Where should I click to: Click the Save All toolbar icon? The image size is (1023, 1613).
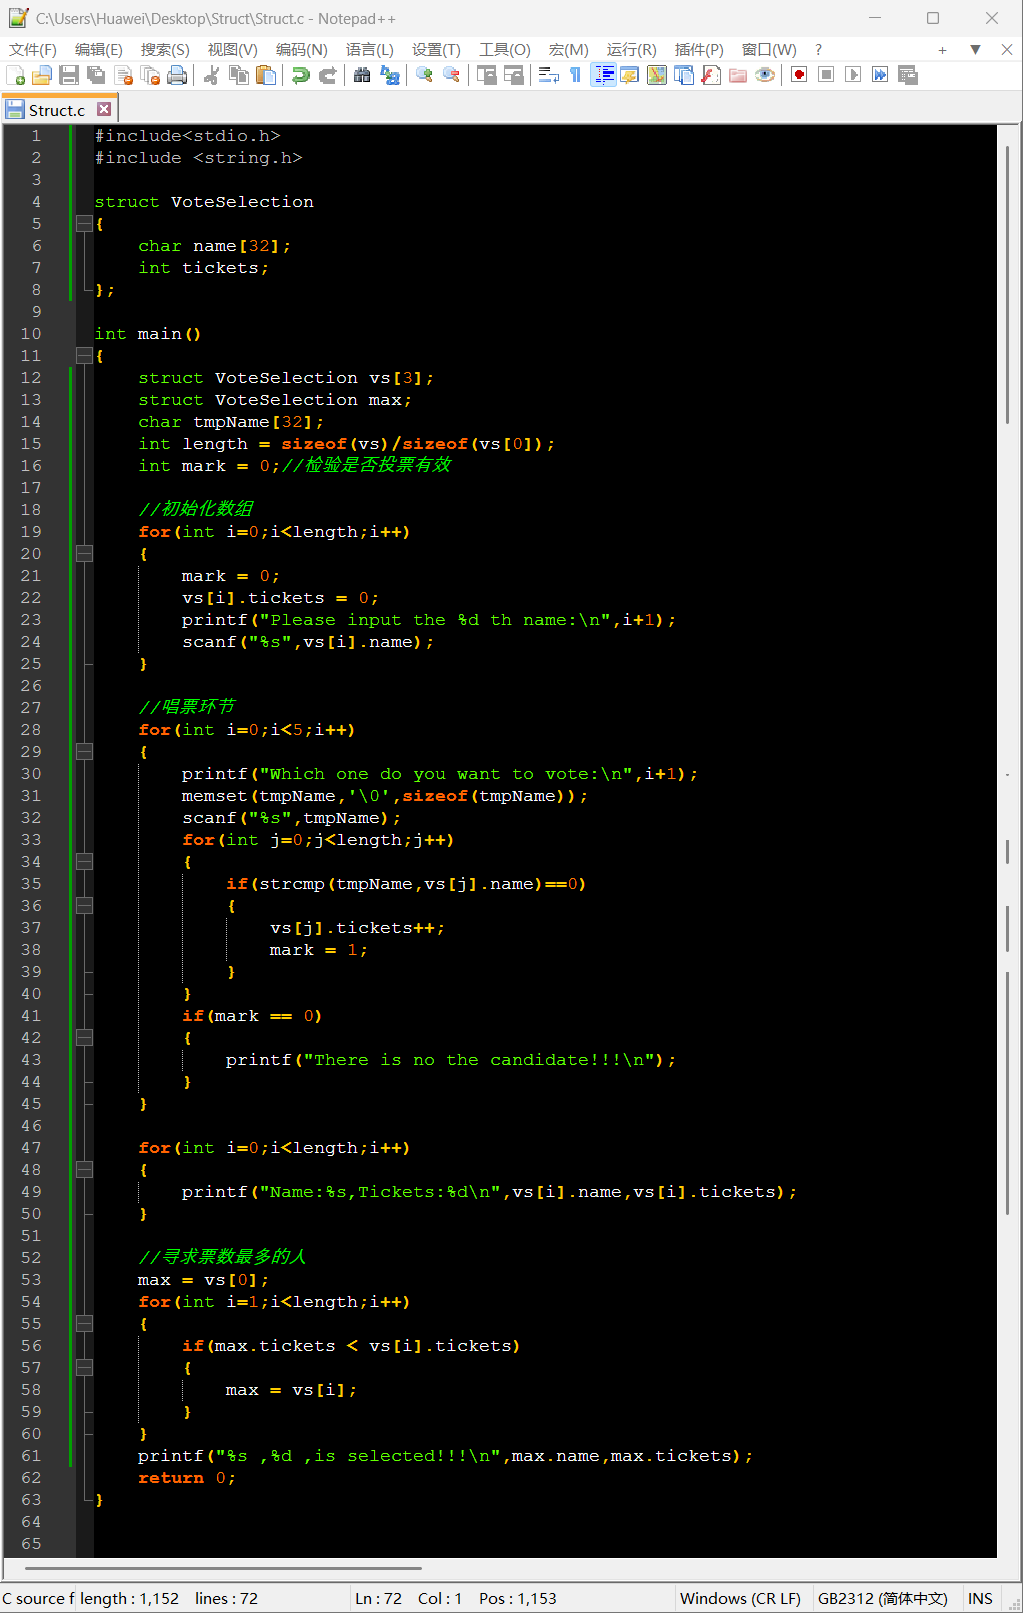click(x=96, y=75)
